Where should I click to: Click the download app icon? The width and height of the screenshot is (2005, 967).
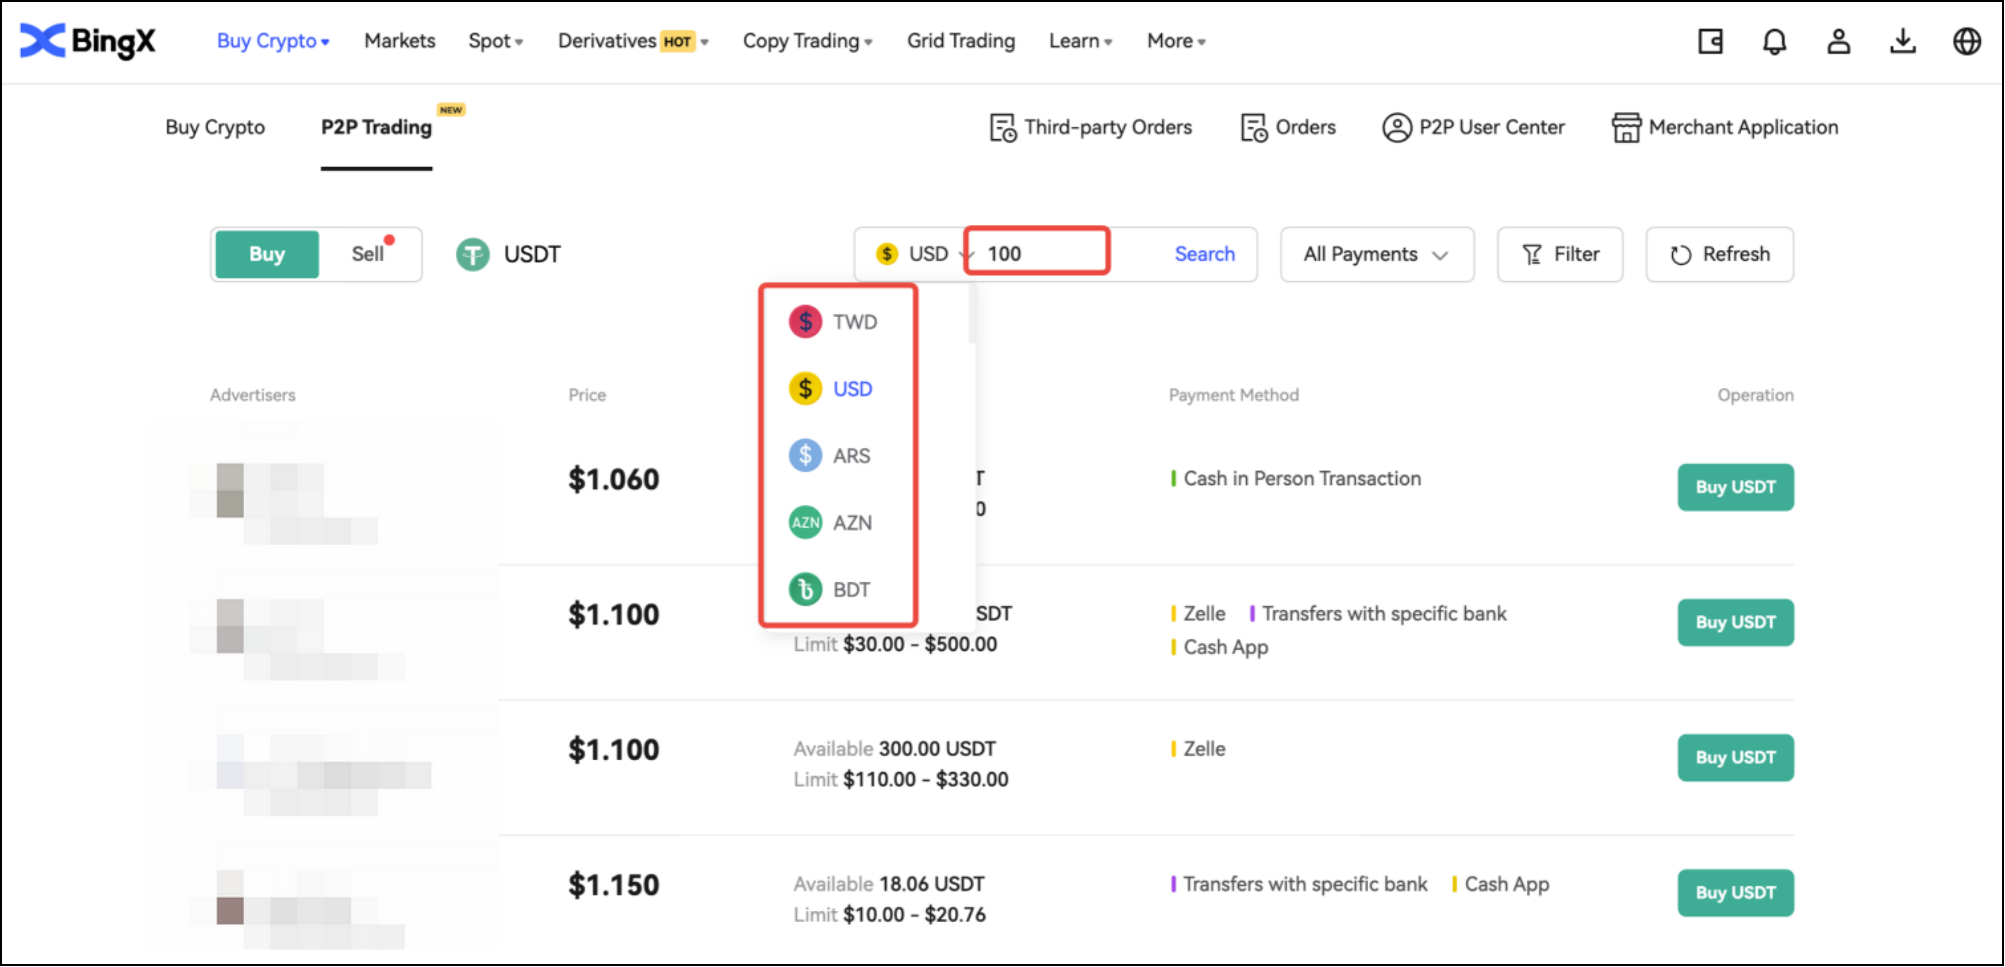click(1902, 41)
